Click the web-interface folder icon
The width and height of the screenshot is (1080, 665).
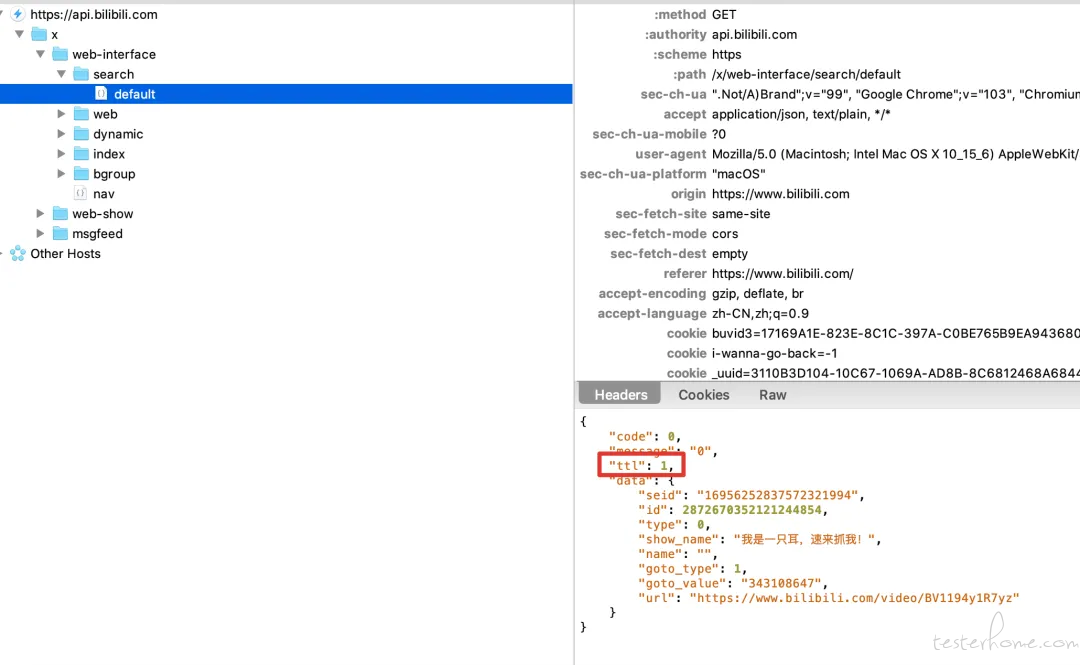coord(61,54)
